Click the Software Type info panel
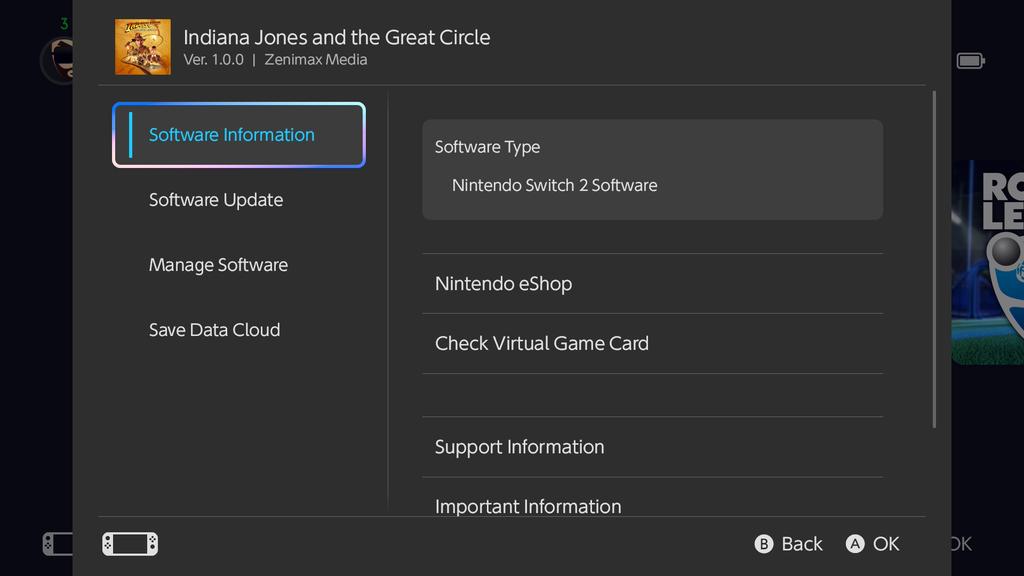This screenshot has width=1024, height=576. (652, 169)
